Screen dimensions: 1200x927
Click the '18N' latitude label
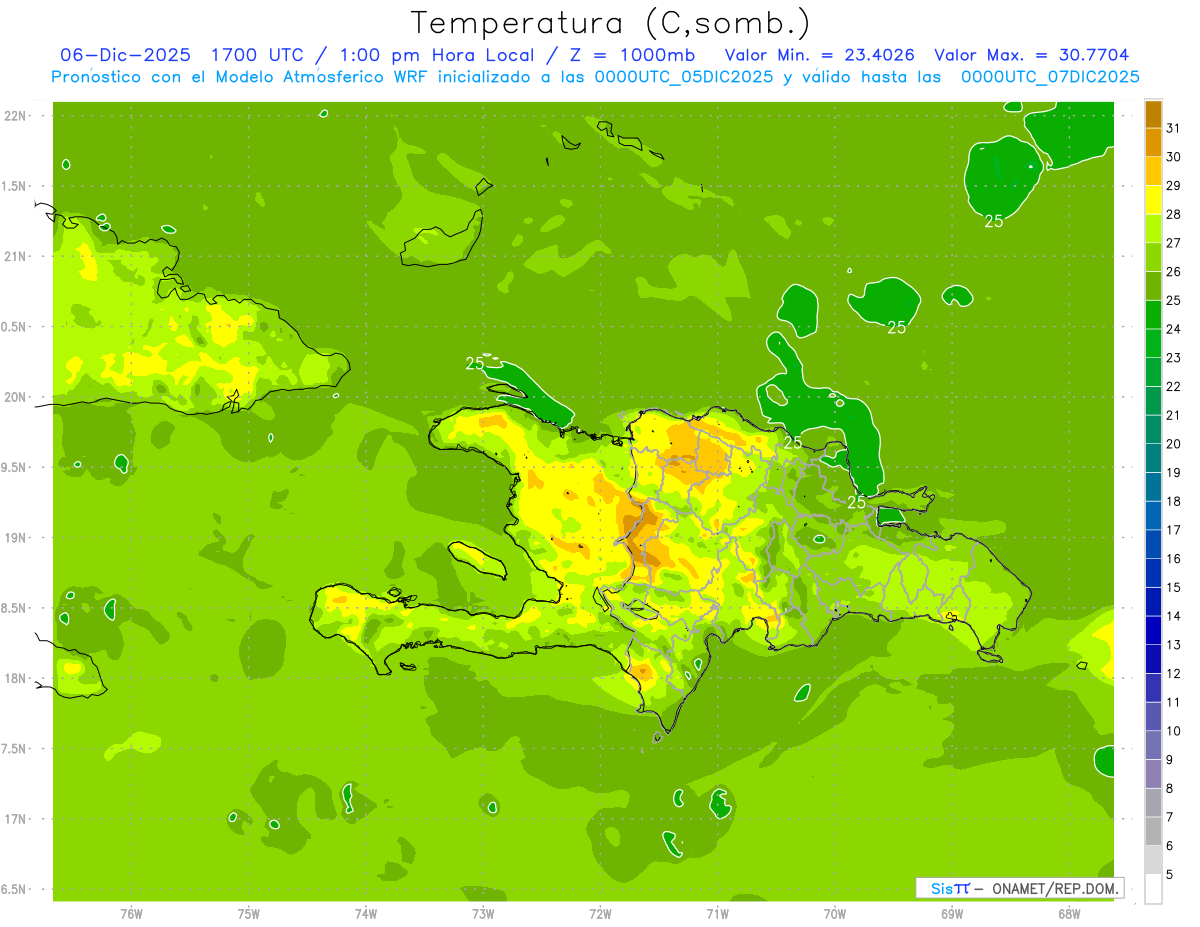pos(16,679)
